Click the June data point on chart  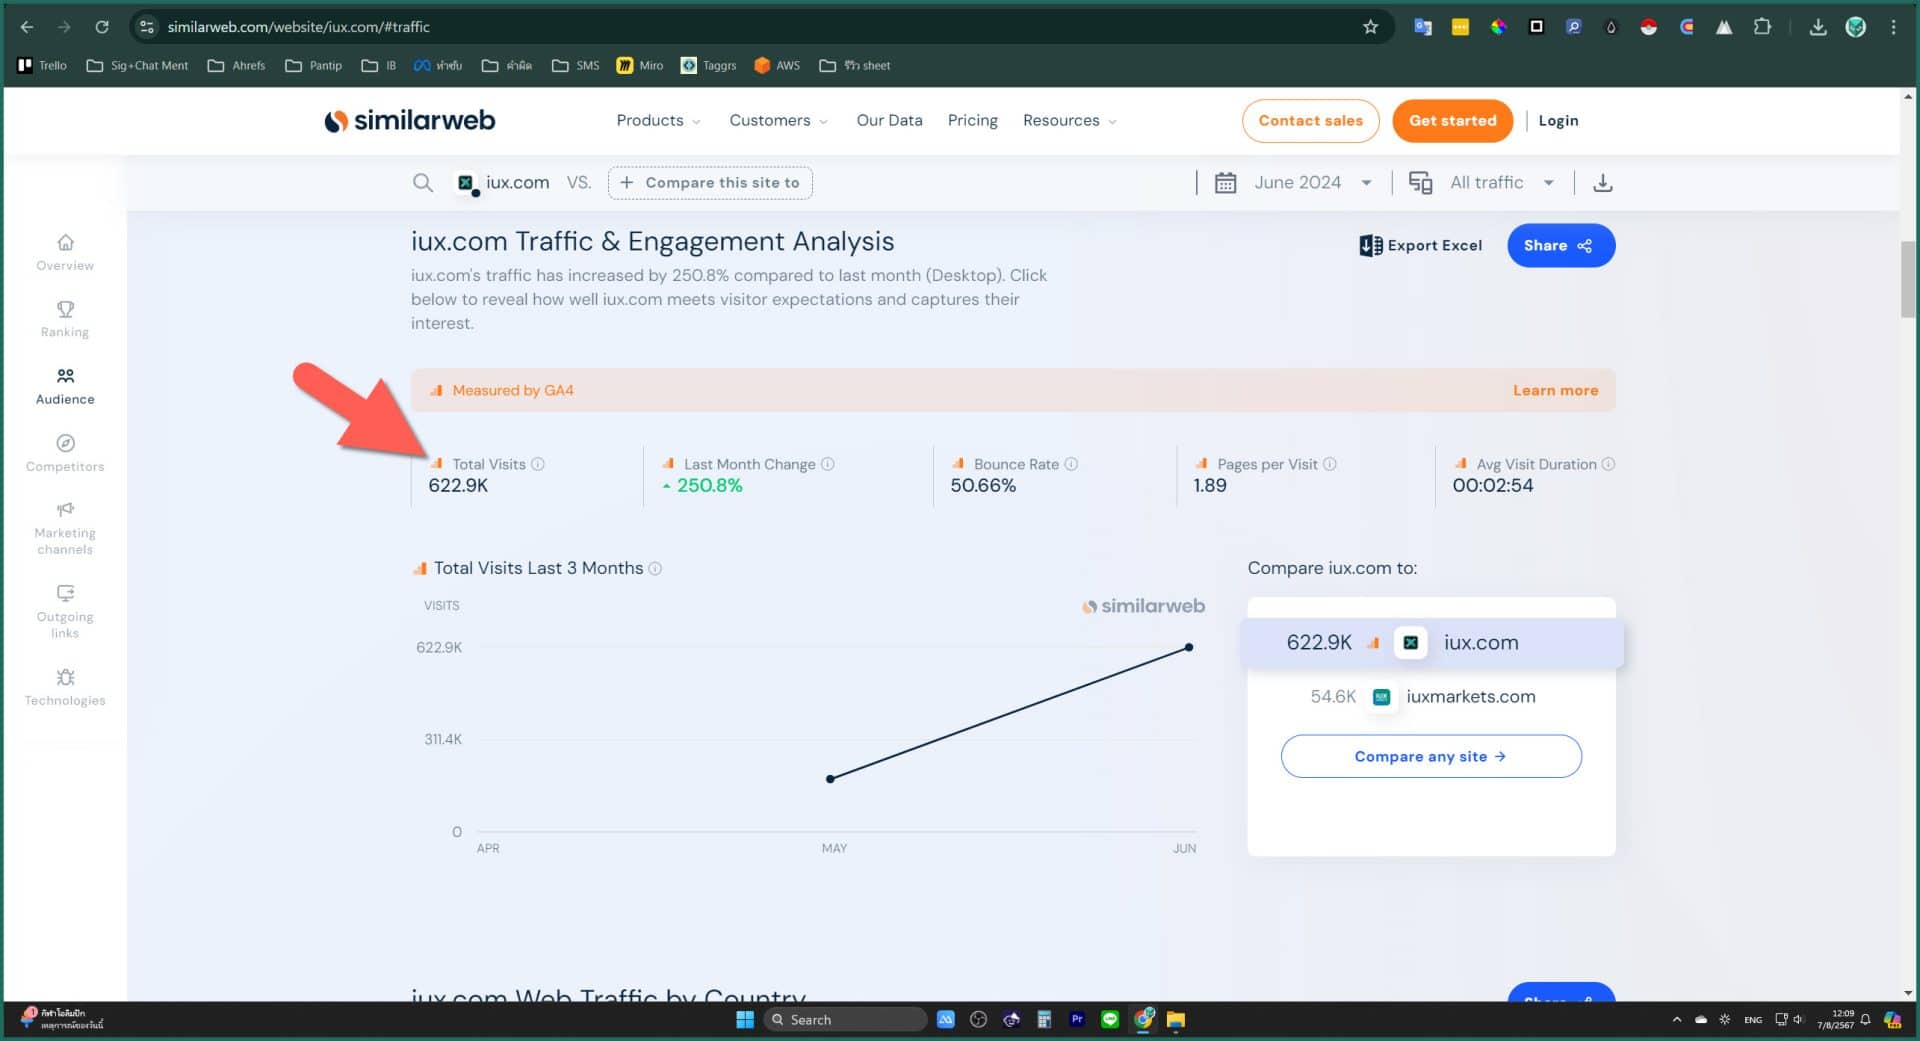1189,647
